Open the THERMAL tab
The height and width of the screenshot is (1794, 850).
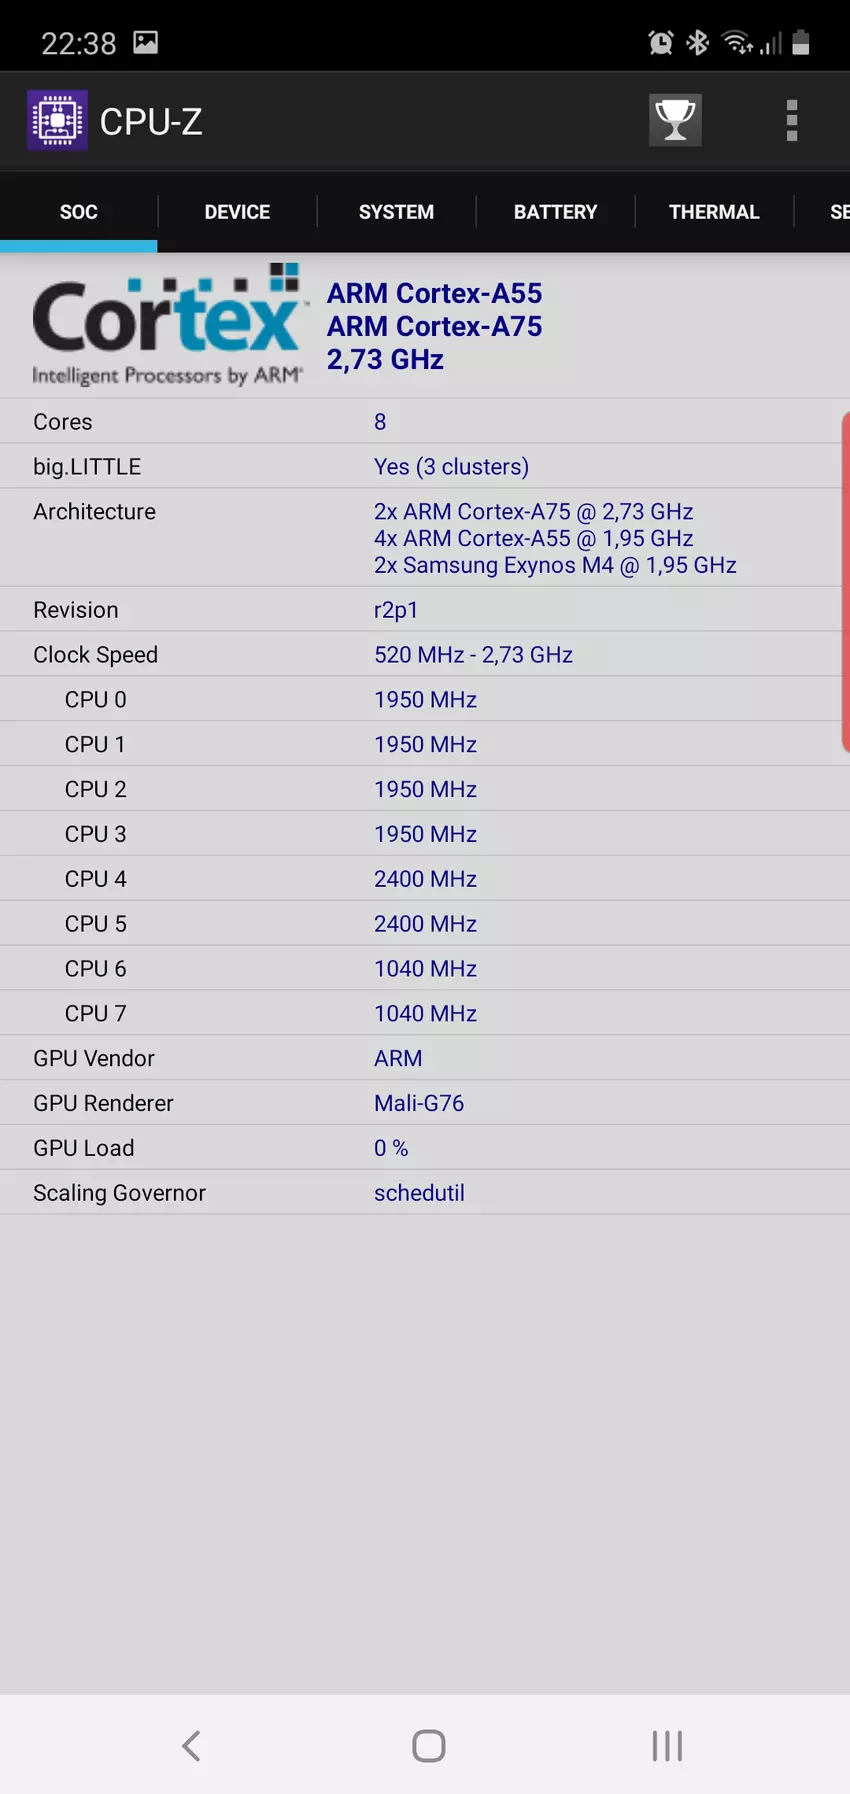[x=714, y=212]
